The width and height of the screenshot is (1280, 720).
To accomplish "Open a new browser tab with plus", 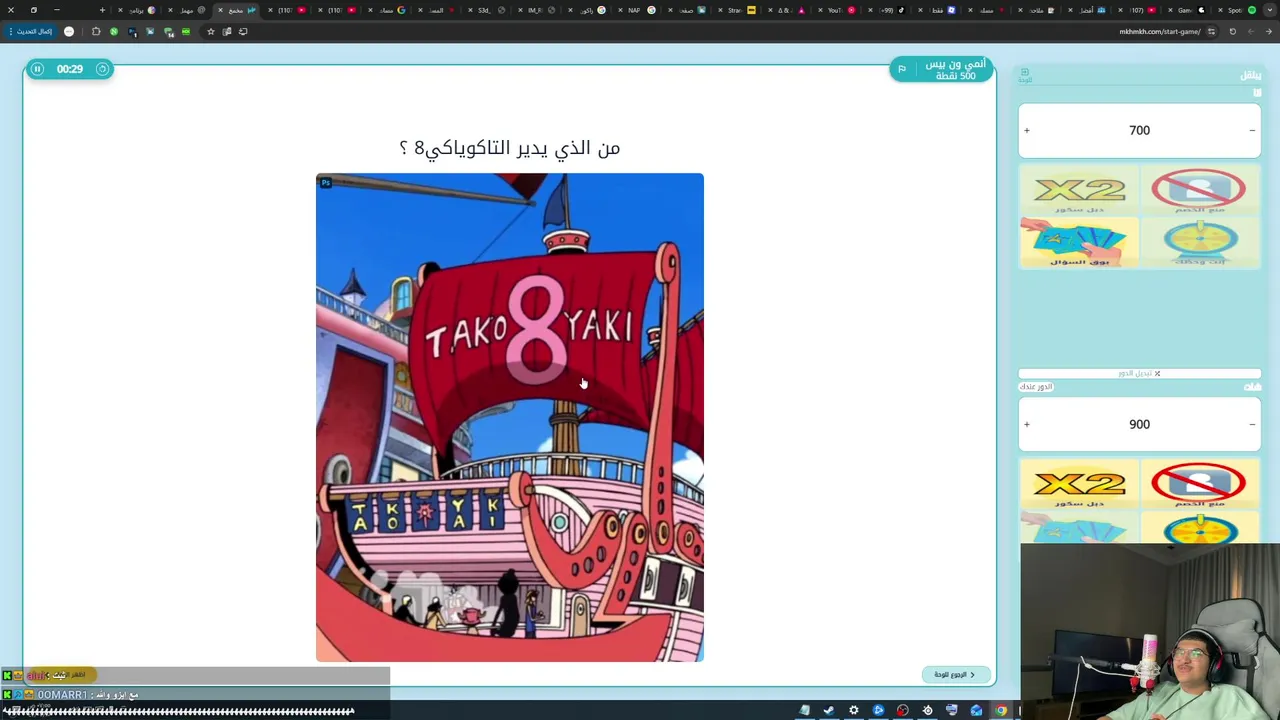I will [102, 10].
